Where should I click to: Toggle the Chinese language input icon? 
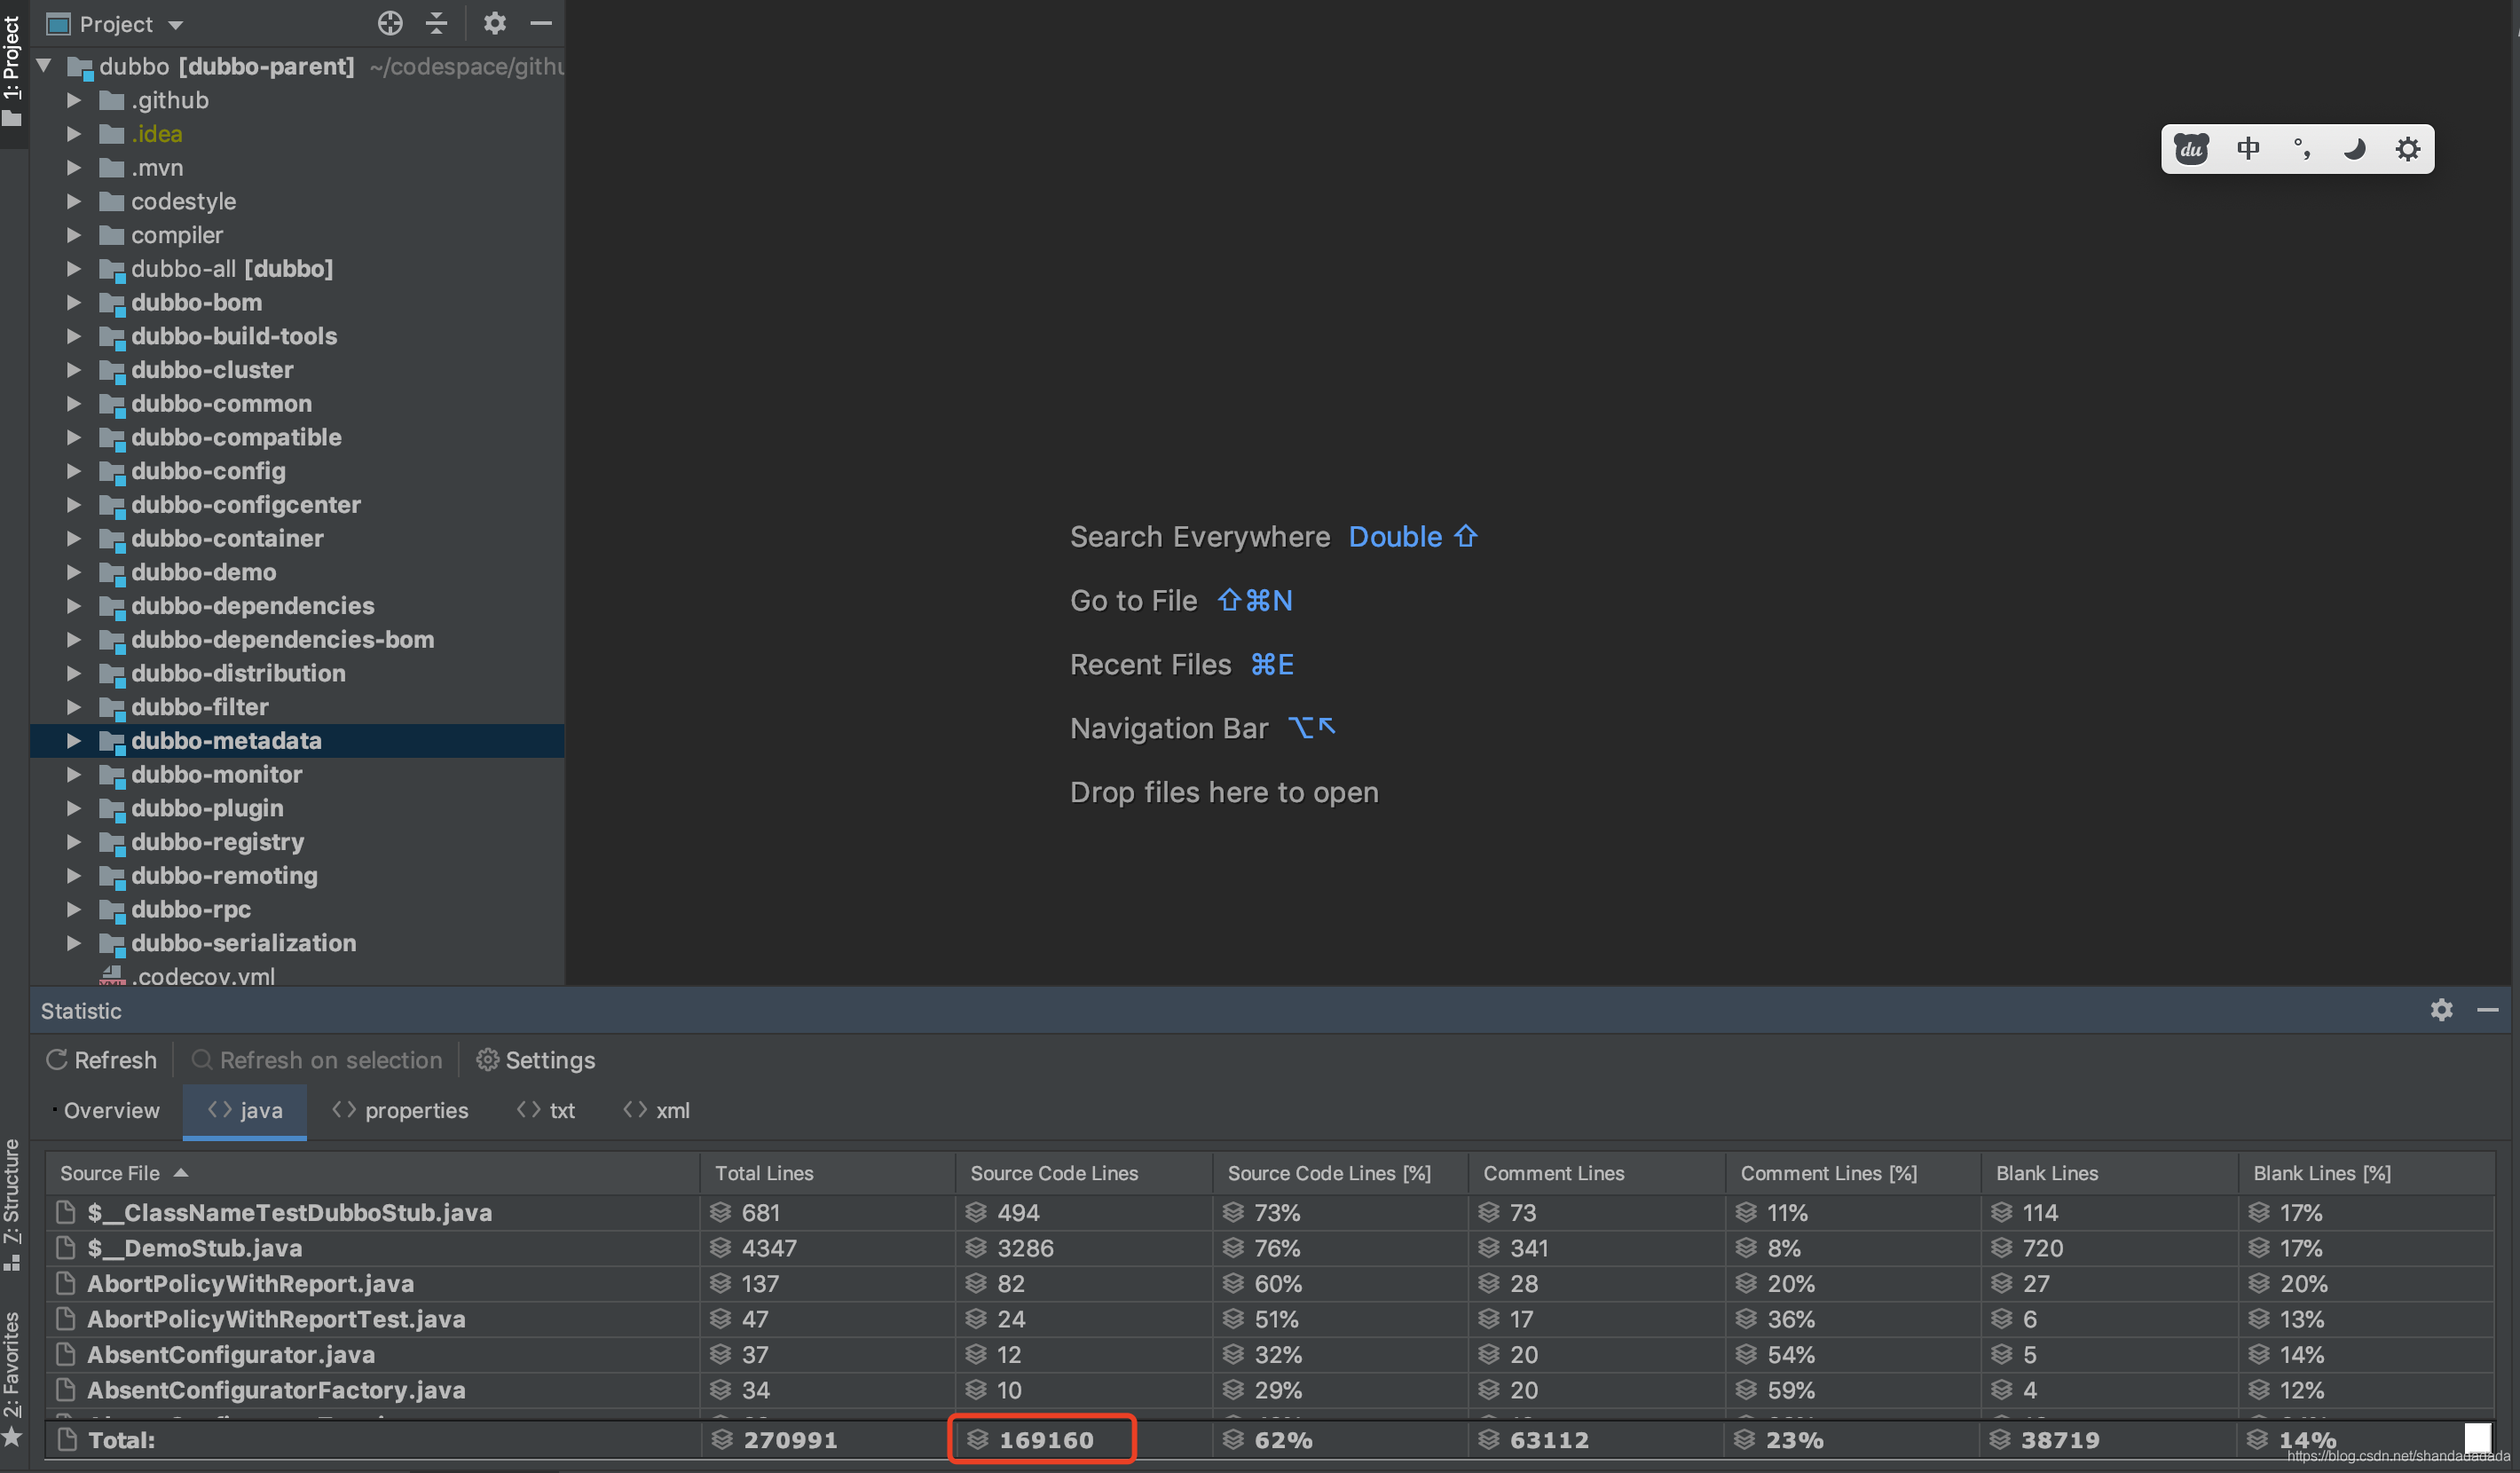[x=2248, y=149]
